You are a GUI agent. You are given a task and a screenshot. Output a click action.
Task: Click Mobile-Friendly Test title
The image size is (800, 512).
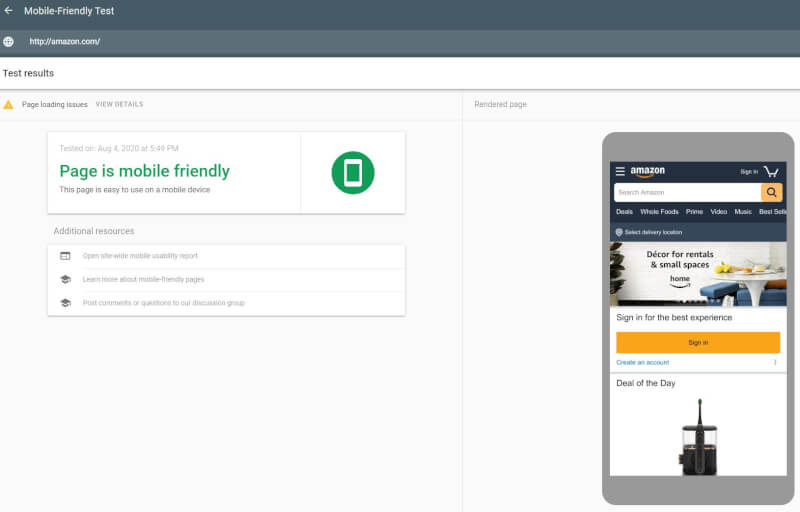click(69, 11)
